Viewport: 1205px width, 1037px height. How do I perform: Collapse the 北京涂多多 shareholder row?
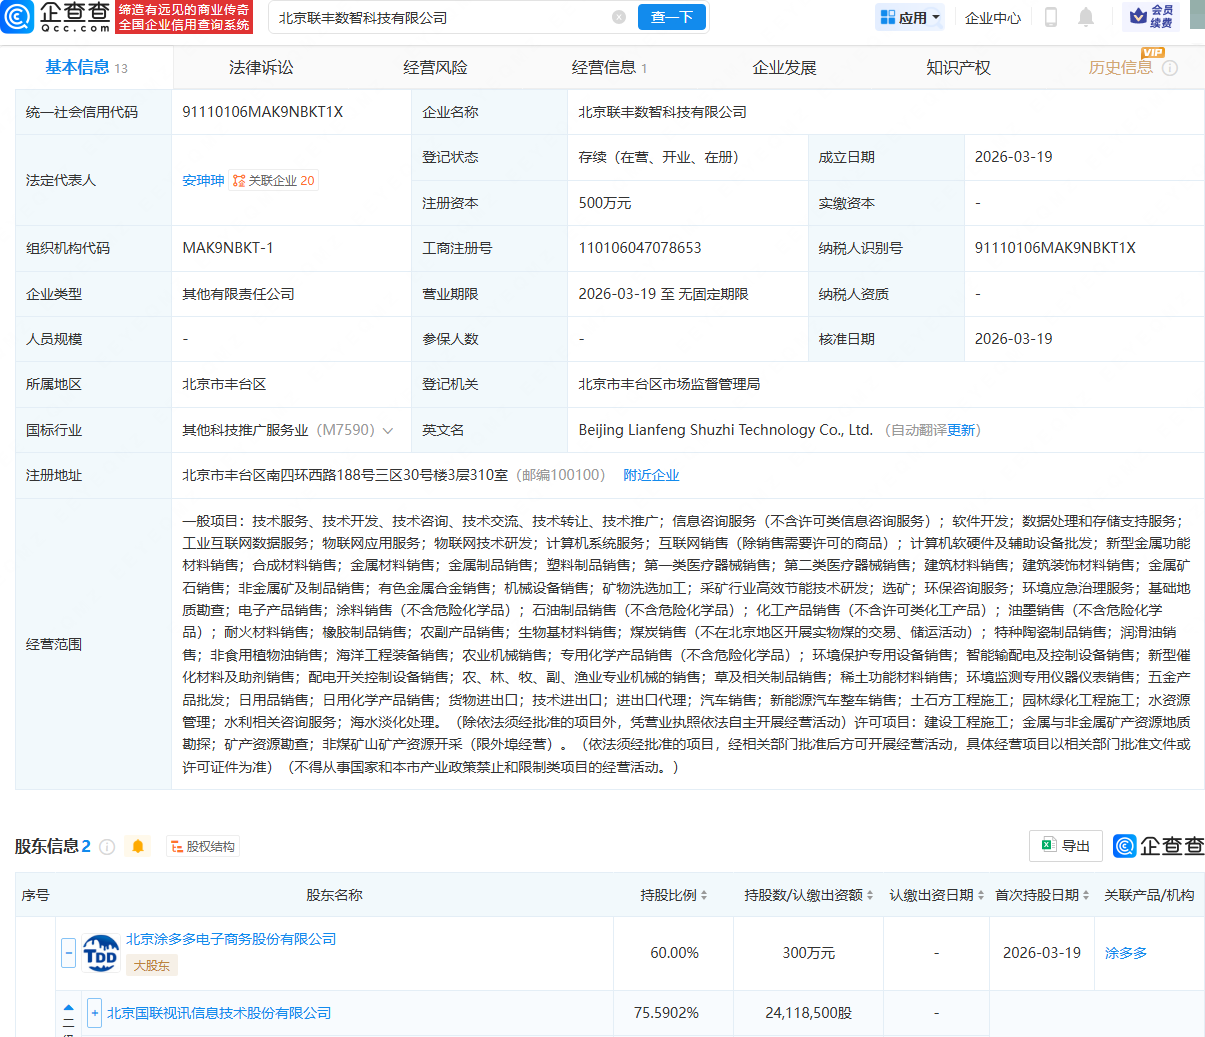coord(68,952)
